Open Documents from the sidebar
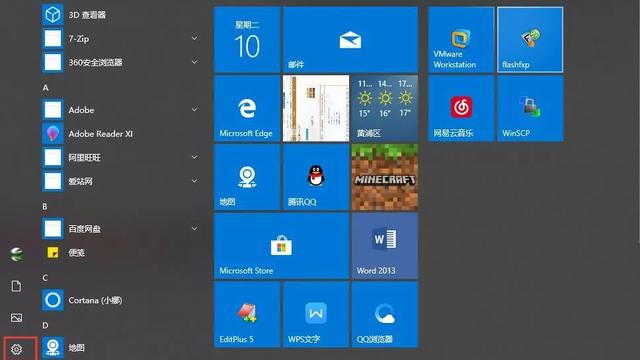The image size is (640, 360). click(16, 286)
